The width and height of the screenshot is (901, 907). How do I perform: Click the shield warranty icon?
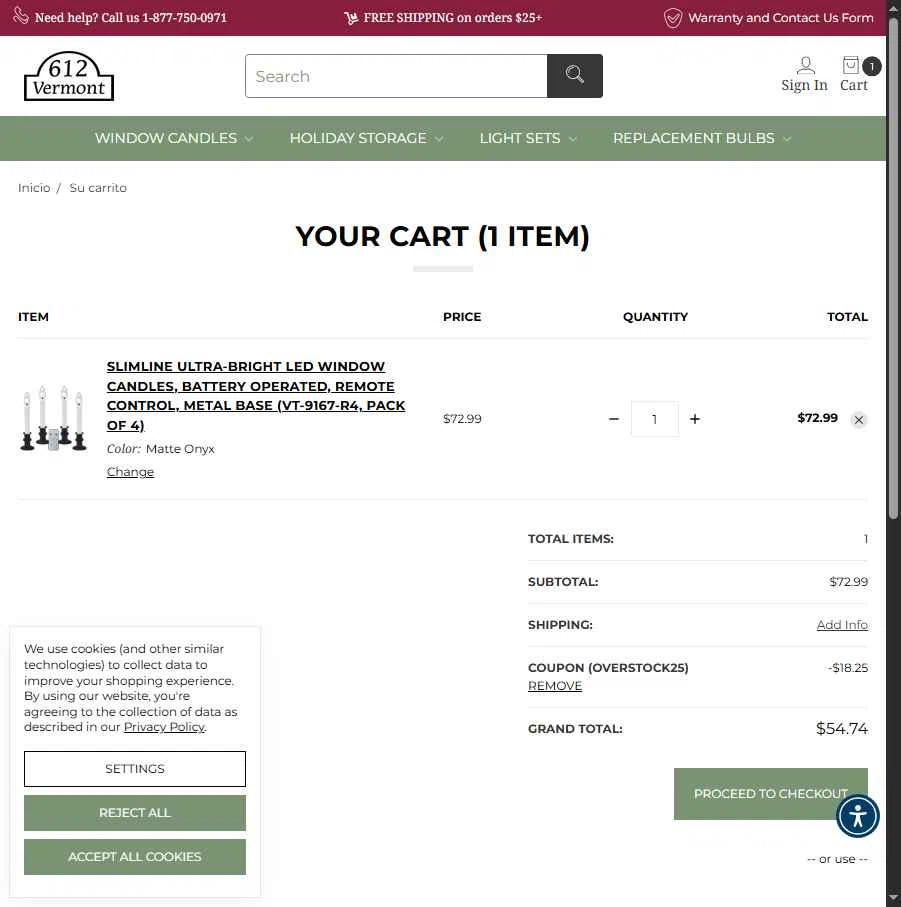pos(673,18)
